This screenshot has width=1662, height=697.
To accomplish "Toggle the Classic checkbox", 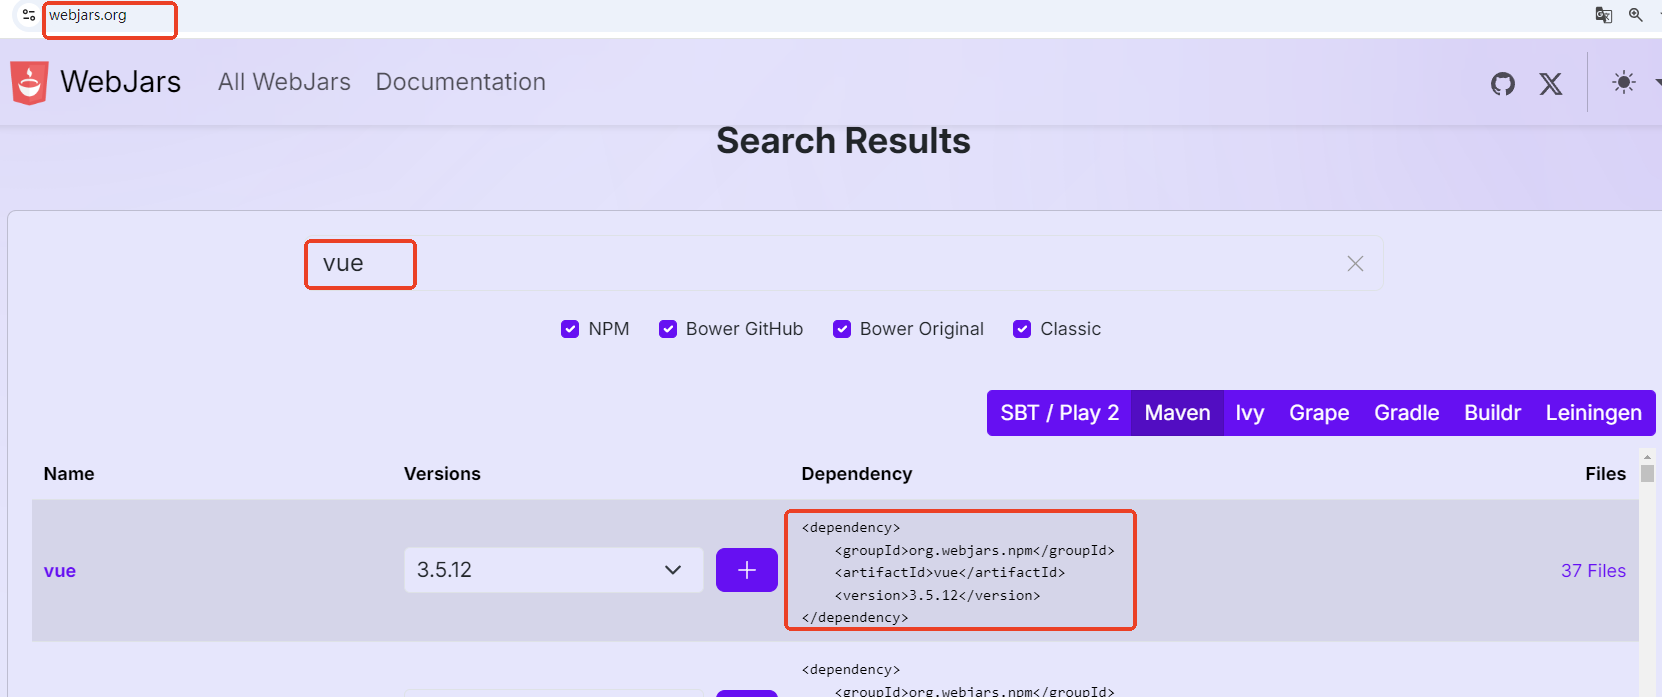I will tap(1022, 329).
